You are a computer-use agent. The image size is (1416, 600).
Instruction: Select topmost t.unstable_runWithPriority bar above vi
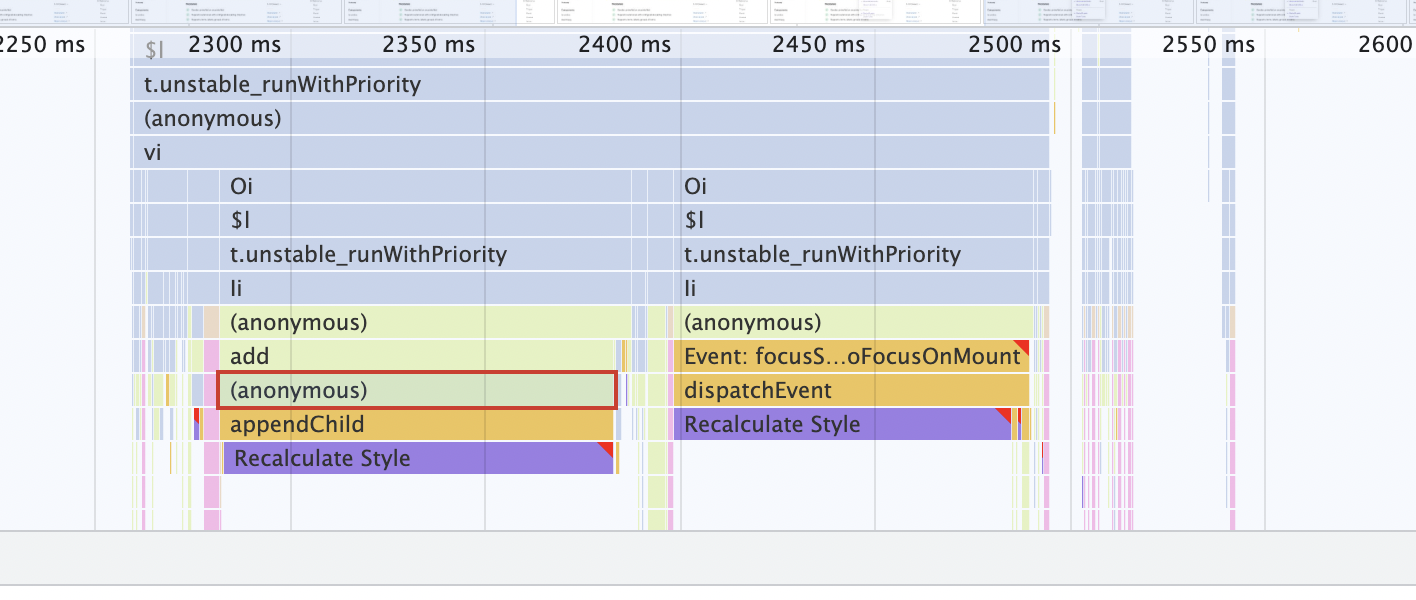[590, 85]
